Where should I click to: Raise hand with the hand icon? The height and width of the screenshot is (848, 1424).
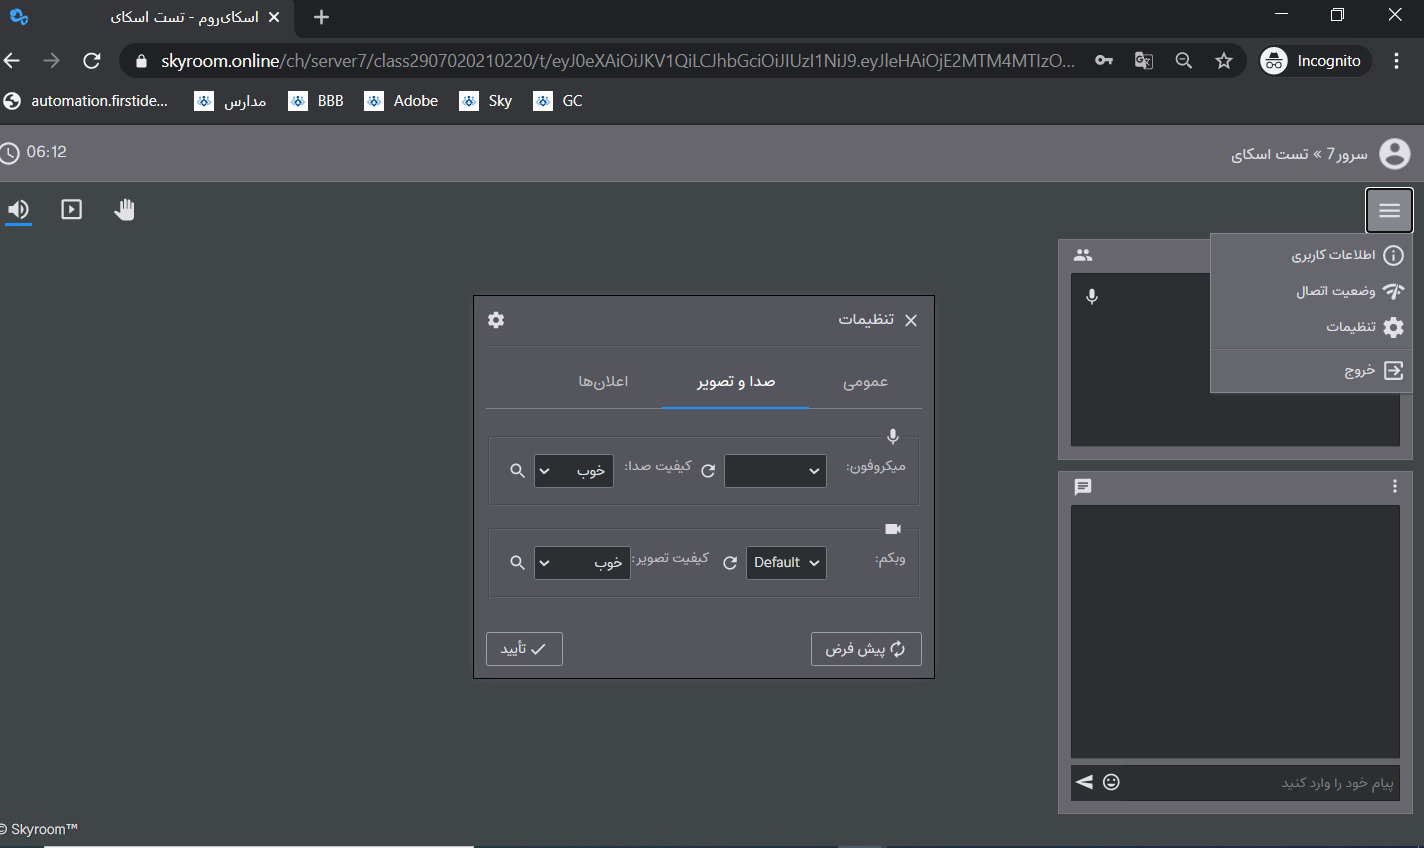[x=124, y=209]
